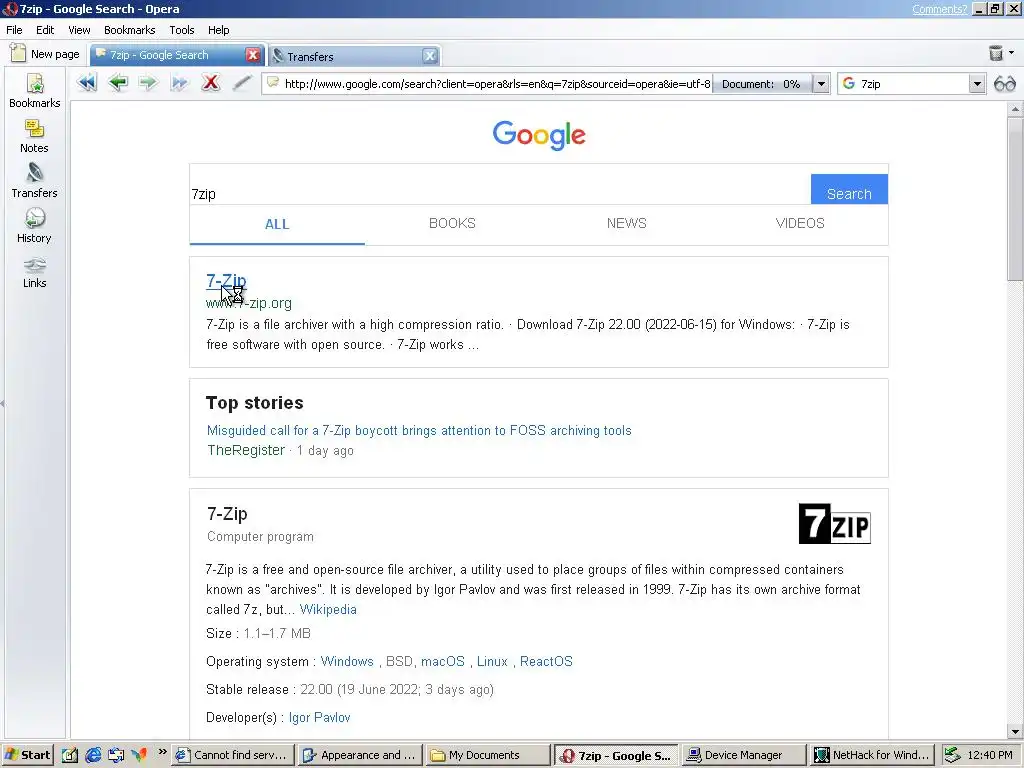The image size is (1024, 768).
Task: Click the 7ZIP logo thumbnail
Action: coord(835,524)
